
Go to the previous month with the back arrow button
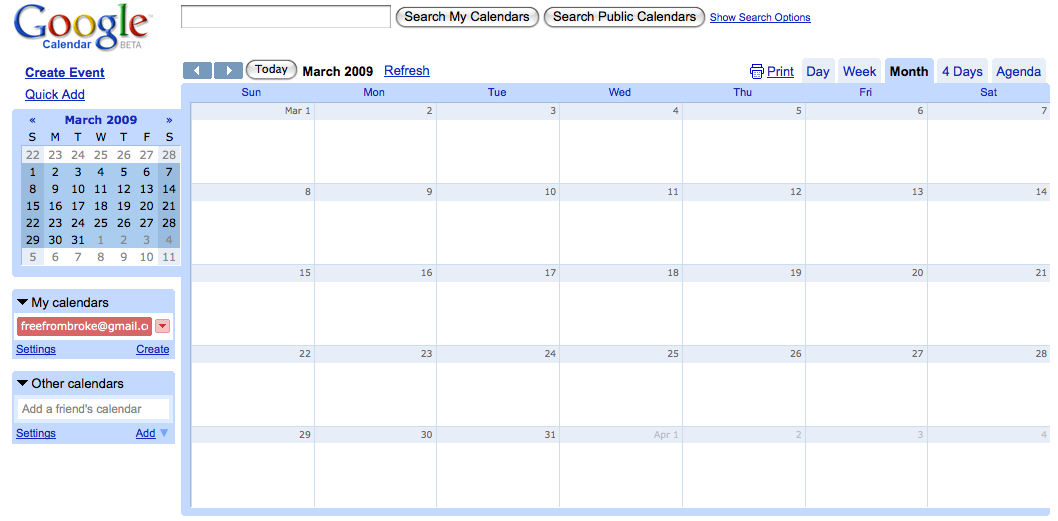coord(197,70)
